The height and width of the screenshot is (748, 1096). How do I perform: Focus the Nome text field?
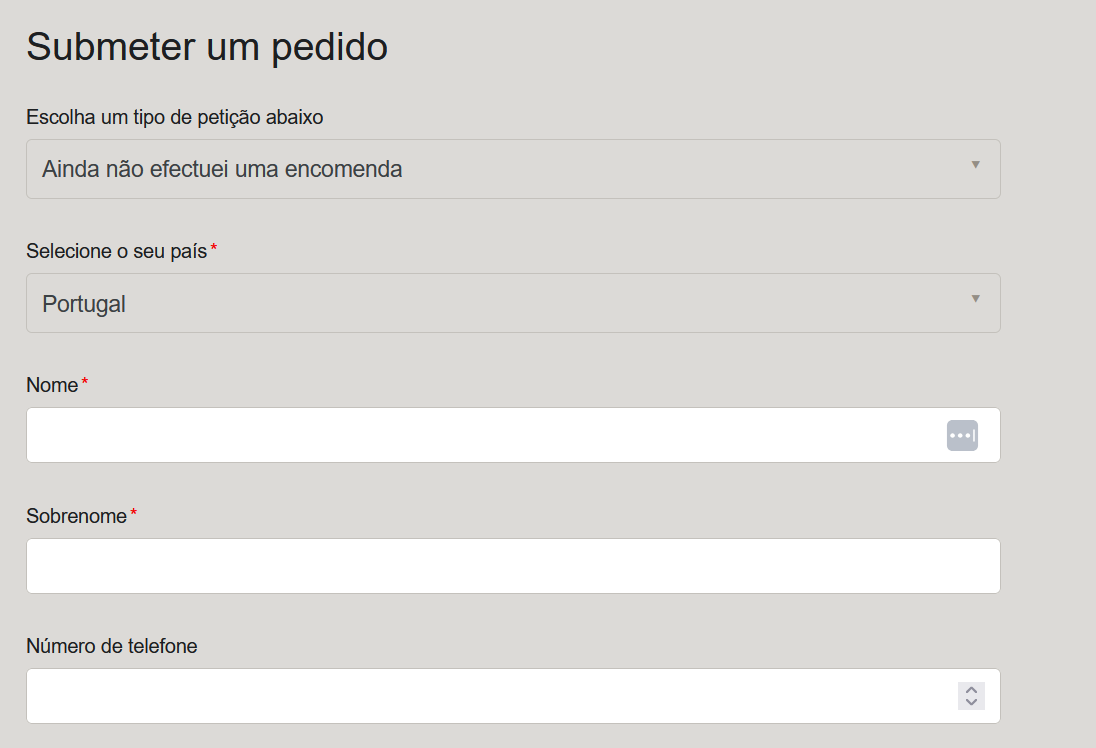click(x=513, y=435)
